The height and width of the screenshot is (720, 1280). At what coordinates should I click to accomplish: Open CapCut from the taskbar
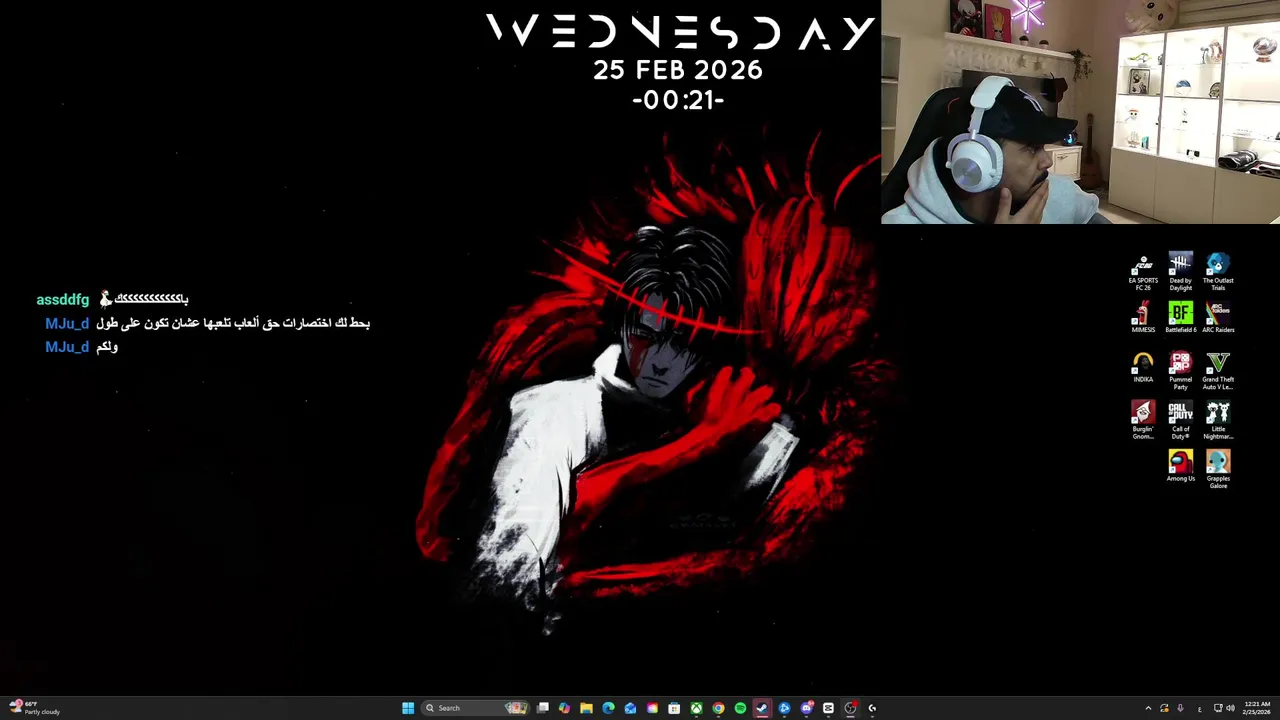click(828, 708)
